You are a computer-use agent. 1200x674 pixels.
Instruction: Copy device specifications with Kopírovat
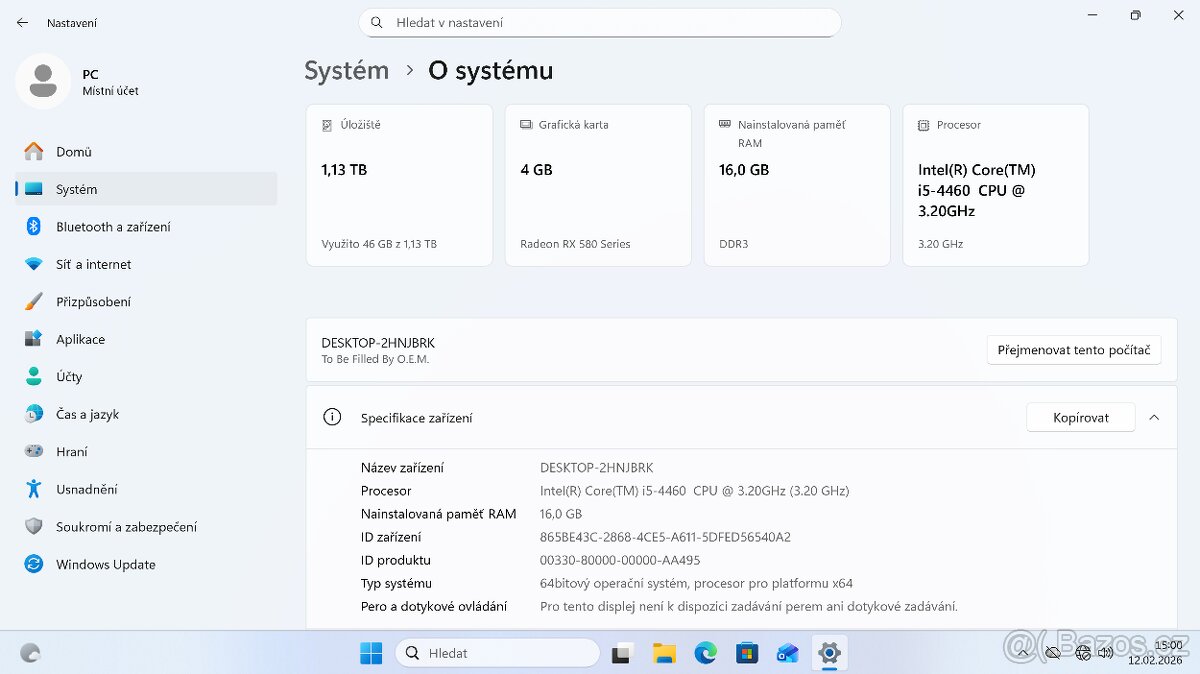(x=1080, y=417)
